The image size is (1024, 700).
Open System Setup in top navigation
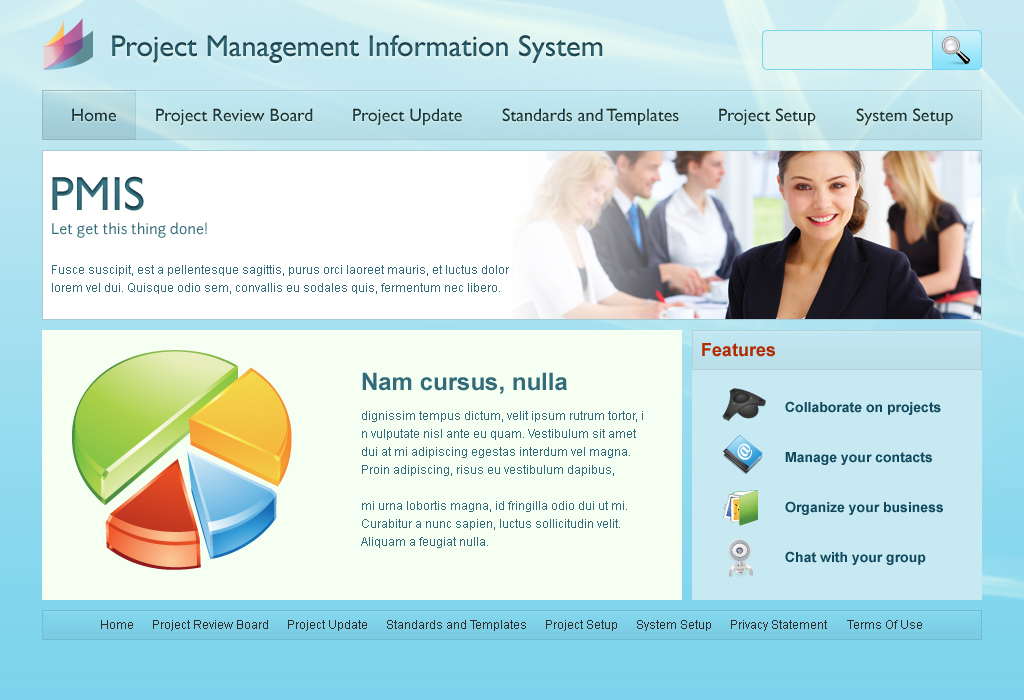pos(904,115)
